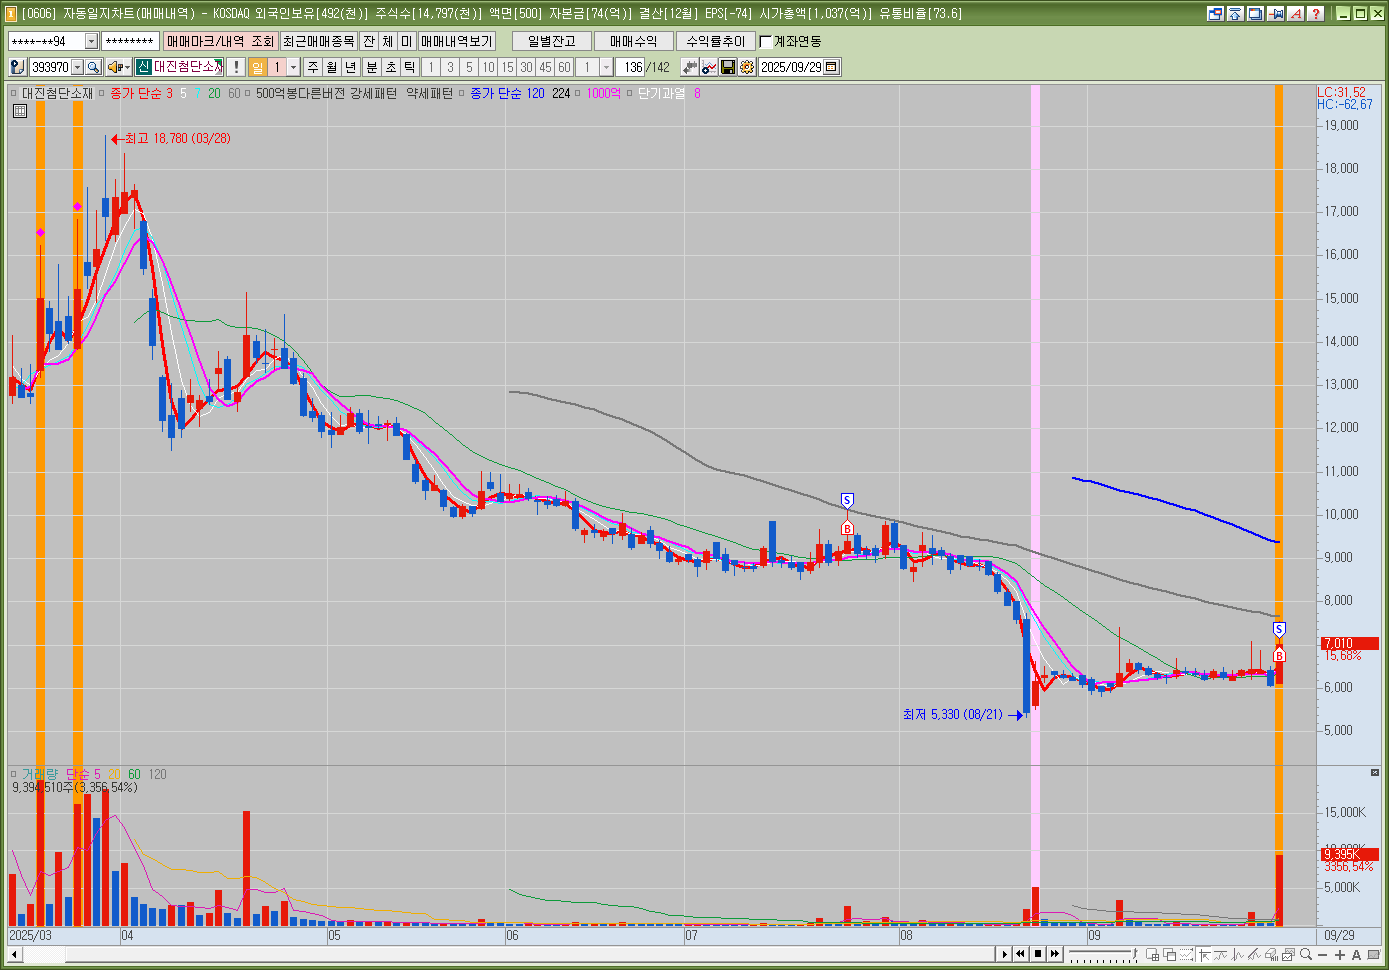This screenshot has height=970, width=1389.
Task: Click the candle count field showing 136
Action: coord(631,67)
